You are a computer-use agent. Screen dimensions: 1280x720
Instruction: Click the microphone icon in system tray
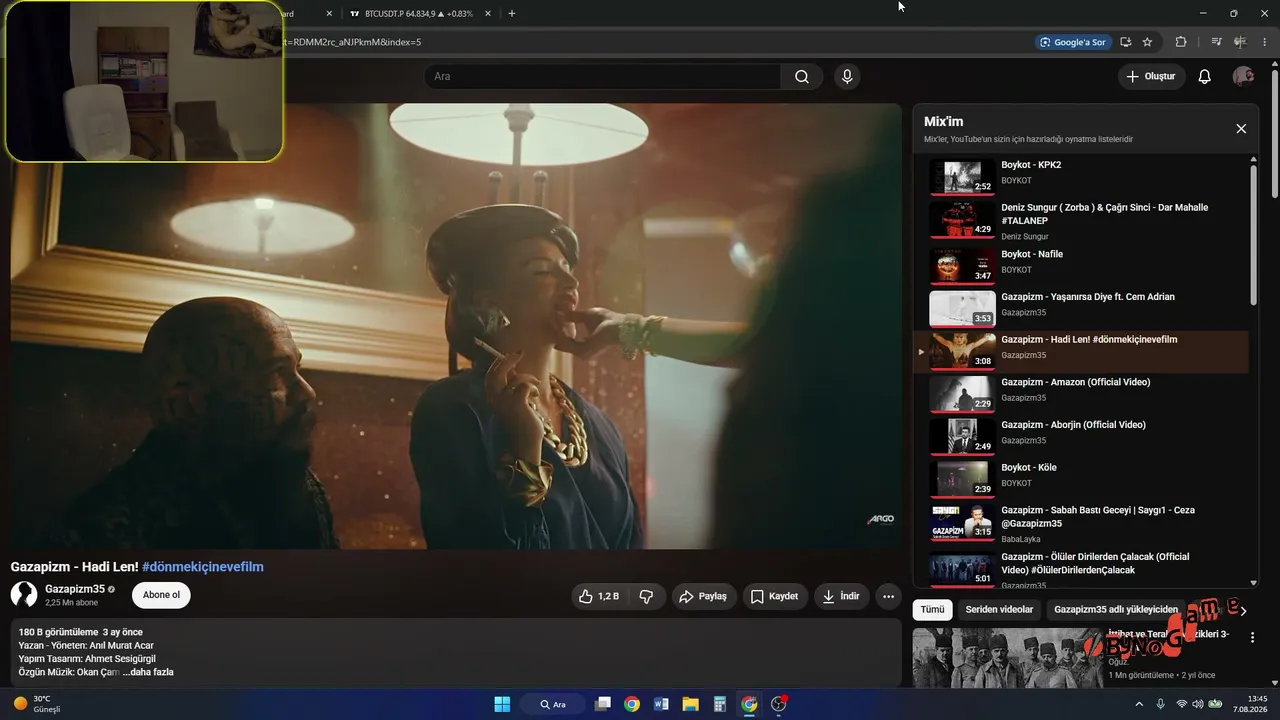pos(1160,704)
